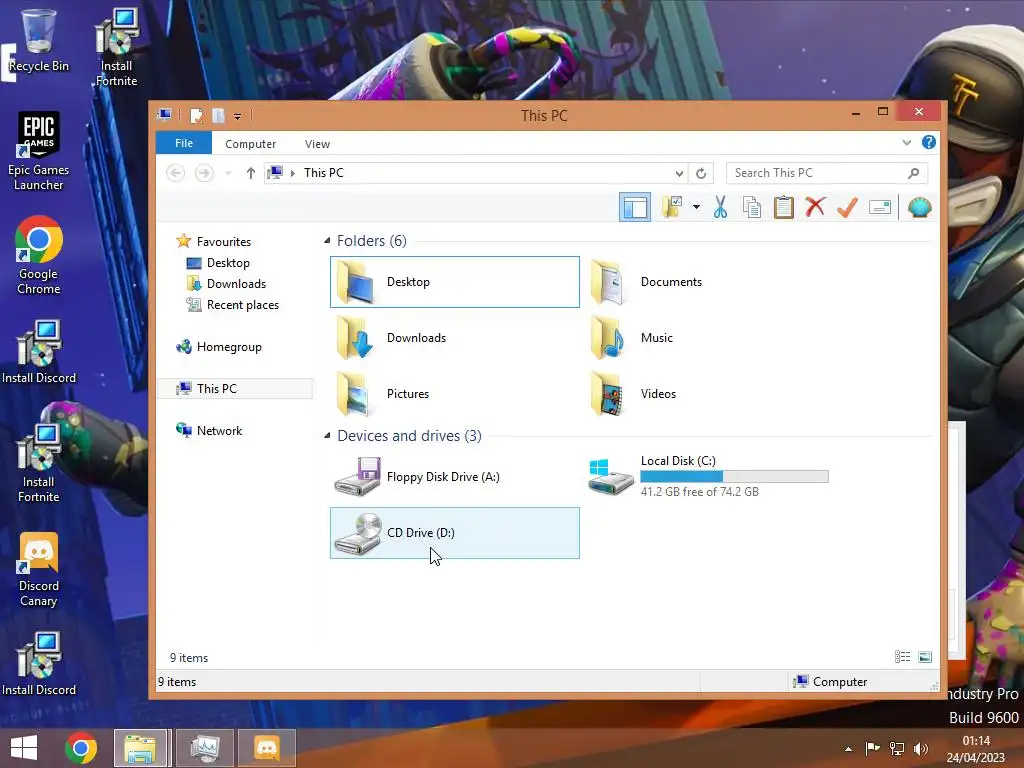Click the Refresh button in address bar
Screen dimensions: 1024x768
pos(701,173)
